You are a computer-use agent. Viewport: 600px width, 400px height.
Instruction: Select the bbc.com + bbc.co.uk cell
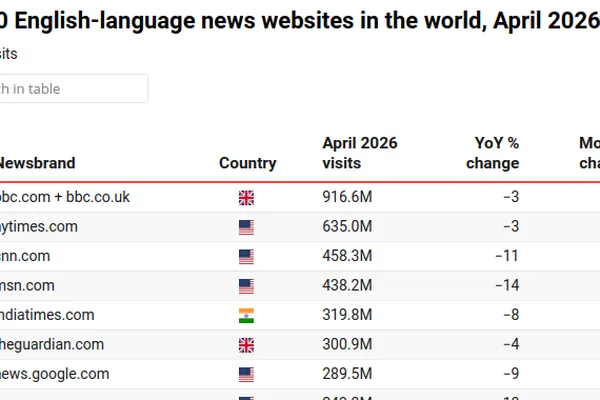point(65,197)
